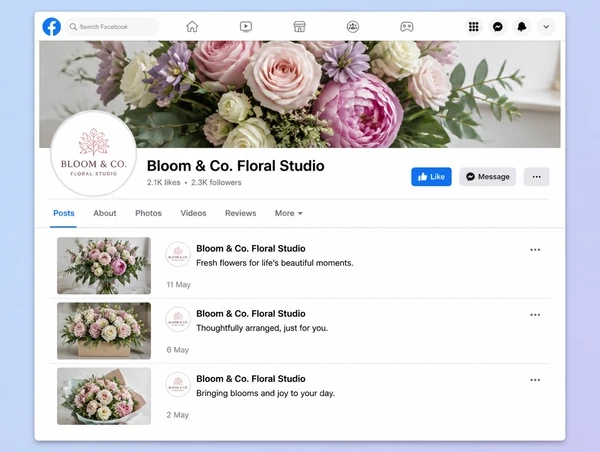Click the Facebook logo

(52, 27)
